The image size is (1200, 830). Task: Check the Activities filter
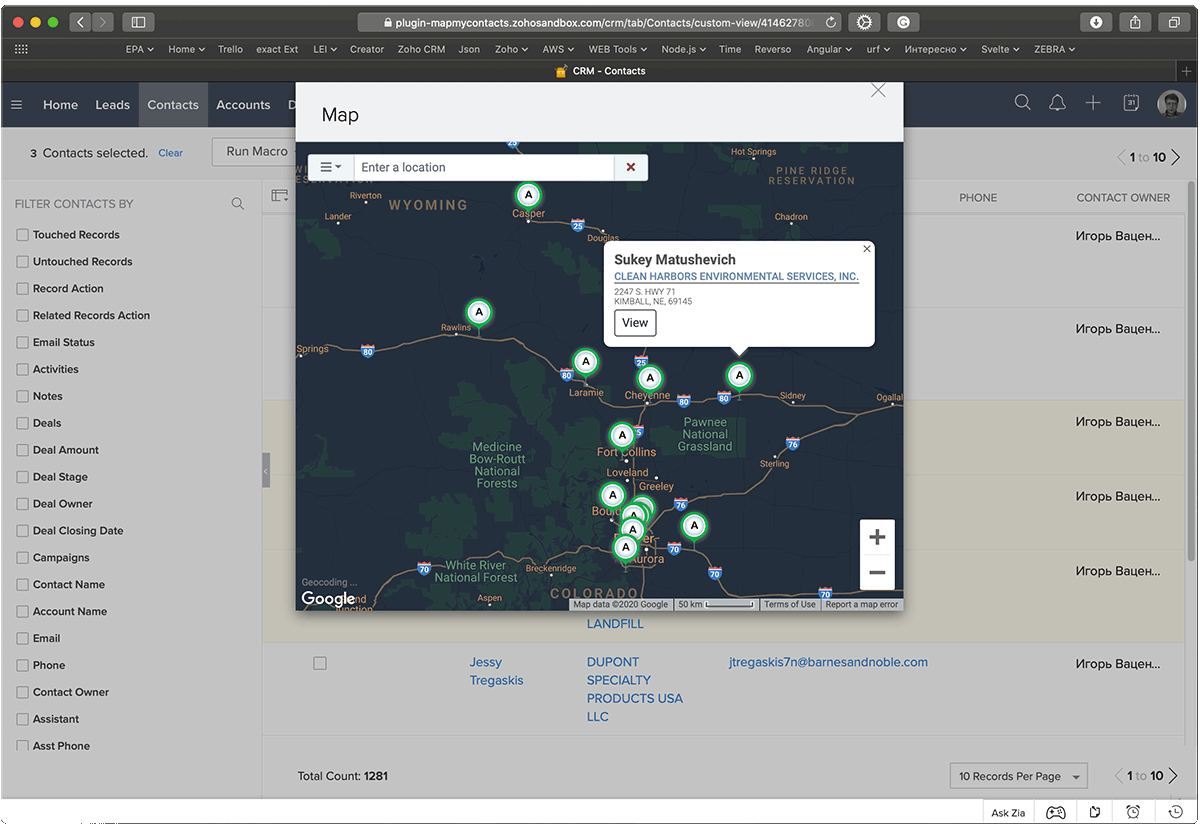[22, 370]
